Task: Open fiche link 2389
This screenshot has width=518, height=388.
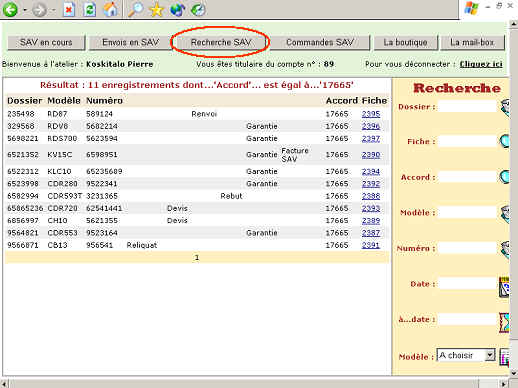Action: click(371, 221)
